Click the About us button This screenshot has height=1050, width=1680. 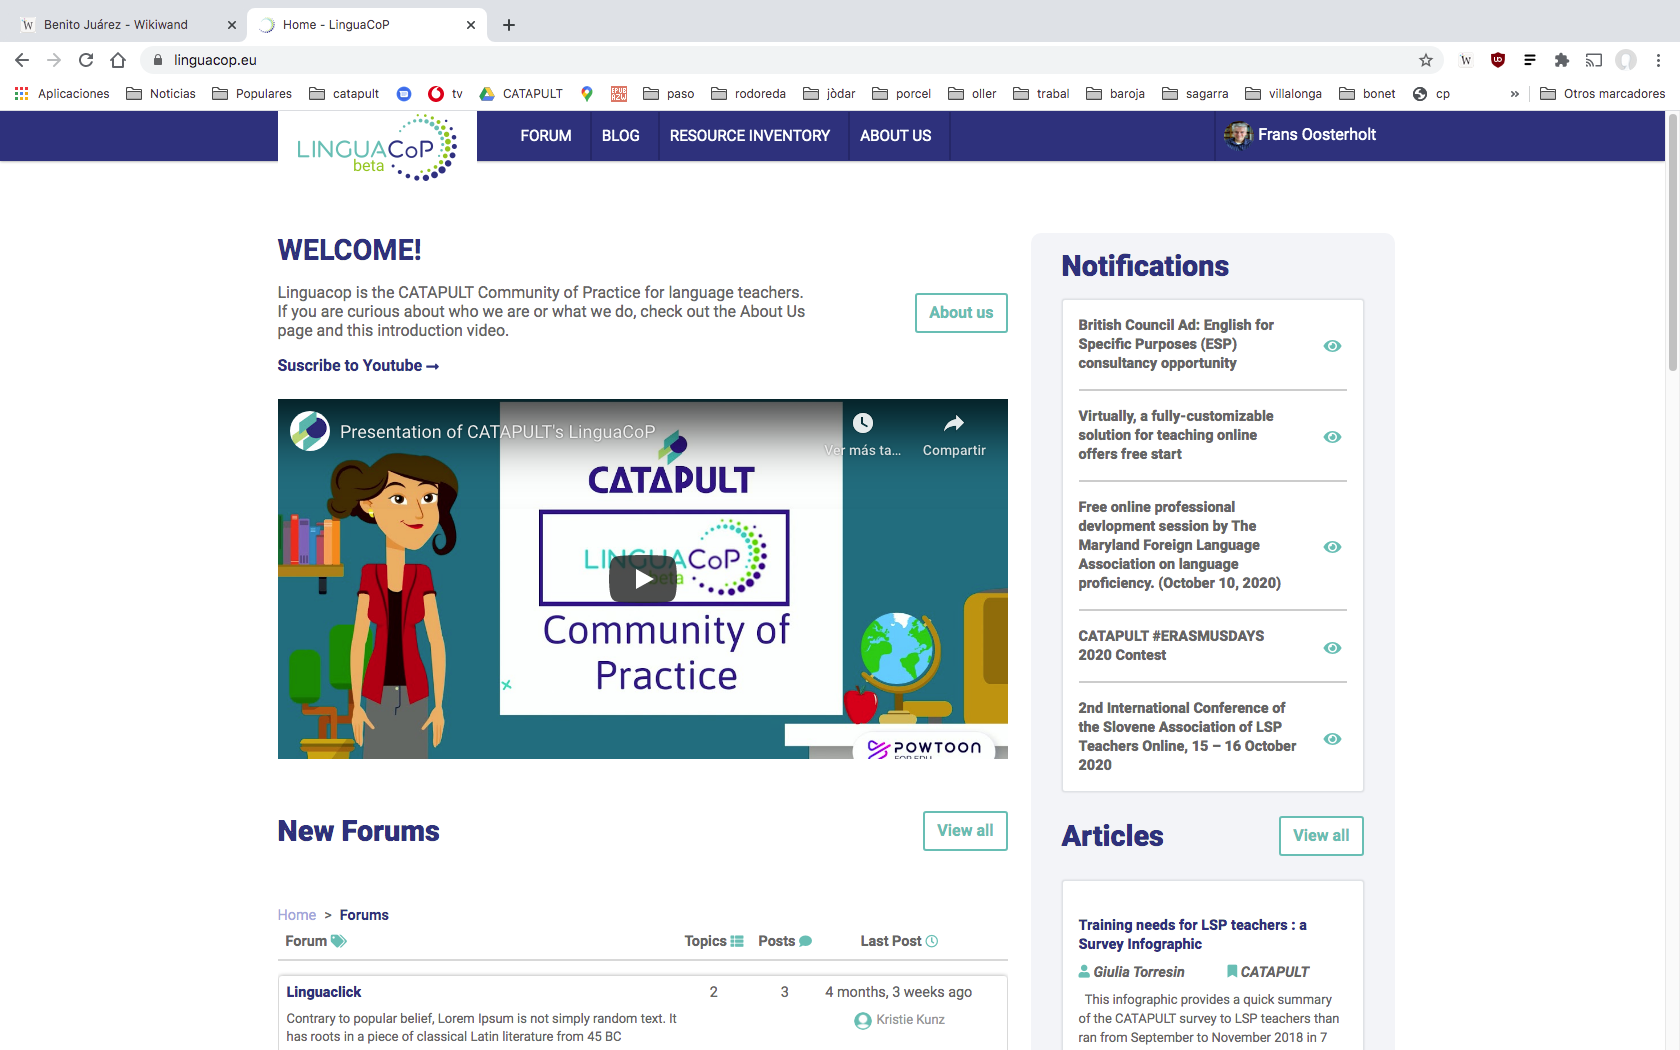point(961,313)
